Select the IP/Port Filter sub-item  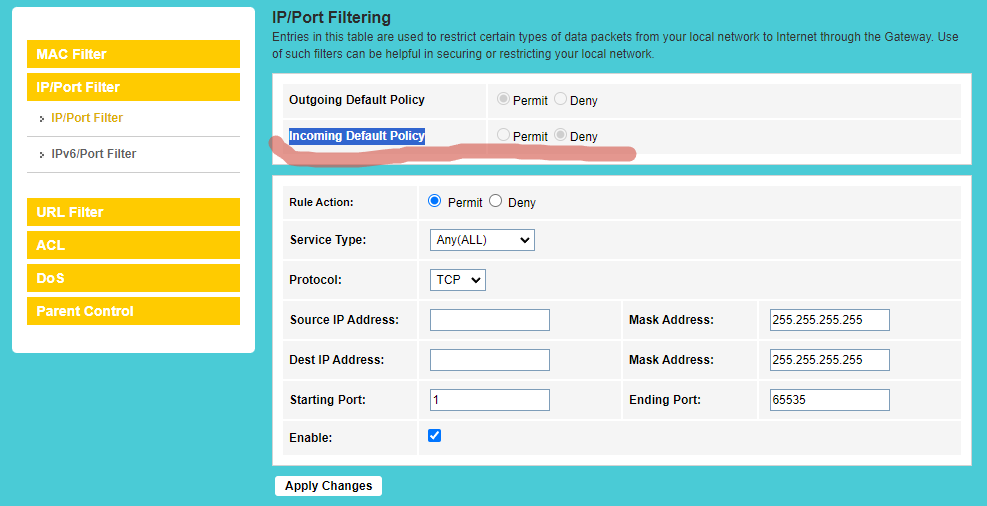[87, 118]
